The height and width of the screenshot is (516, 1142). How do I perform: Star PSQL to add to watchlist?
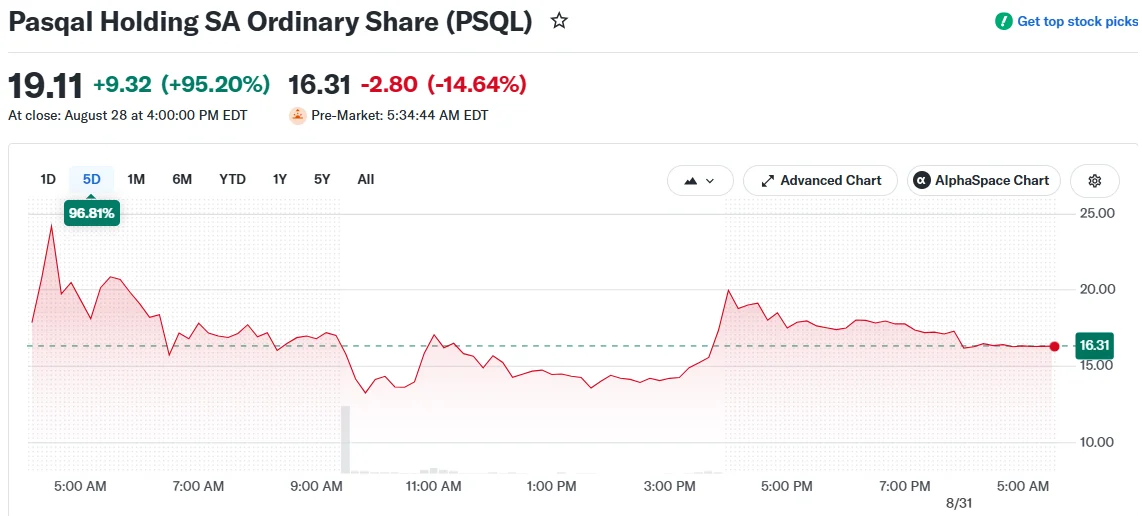(x=559, y=21)
